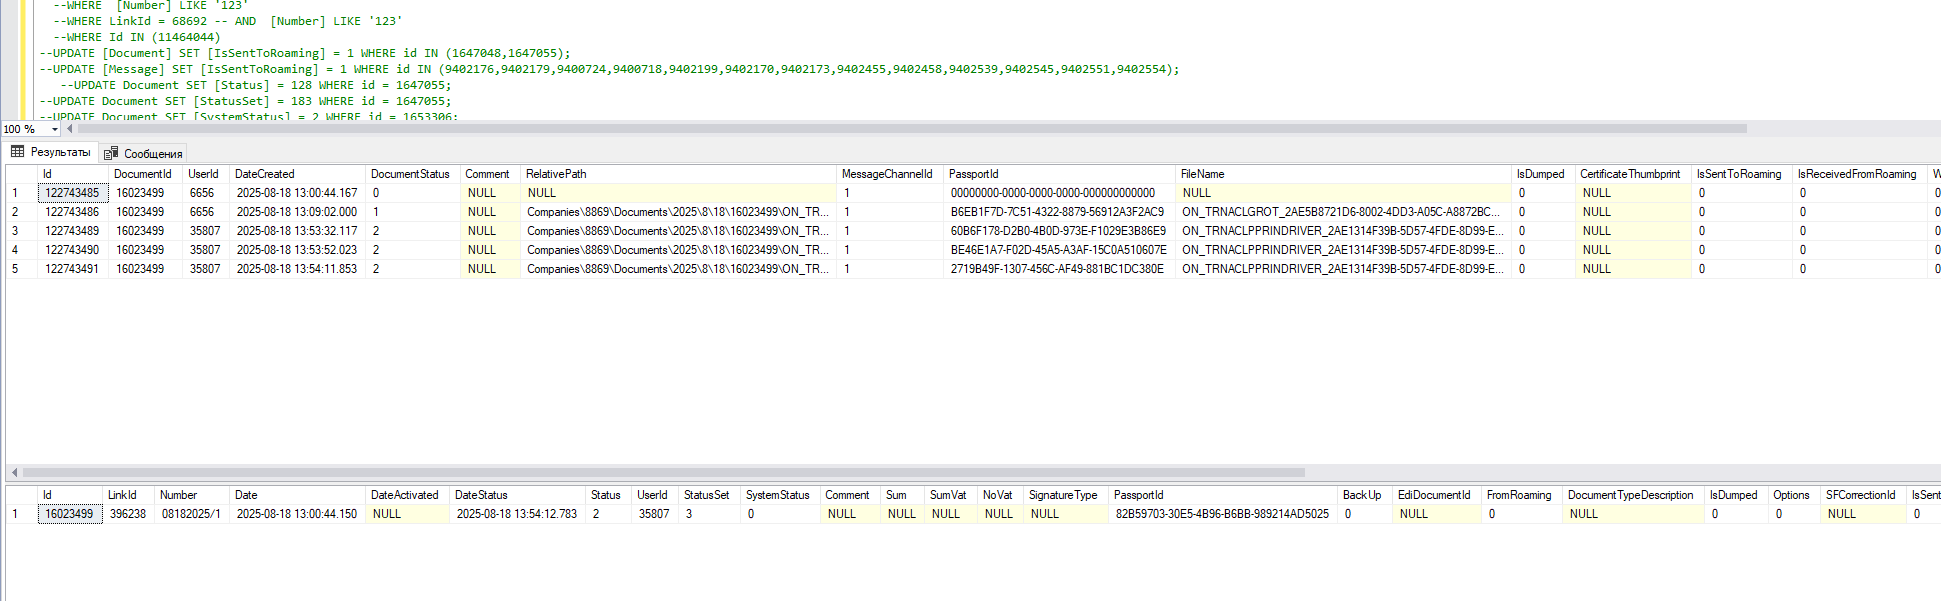Click PassportId value 2719B49F-1307-456C-AF49-881BC1DC380E
The width and height of the screenshot is (1941, 601).
pyautogui.click(x=1058, y=269)
